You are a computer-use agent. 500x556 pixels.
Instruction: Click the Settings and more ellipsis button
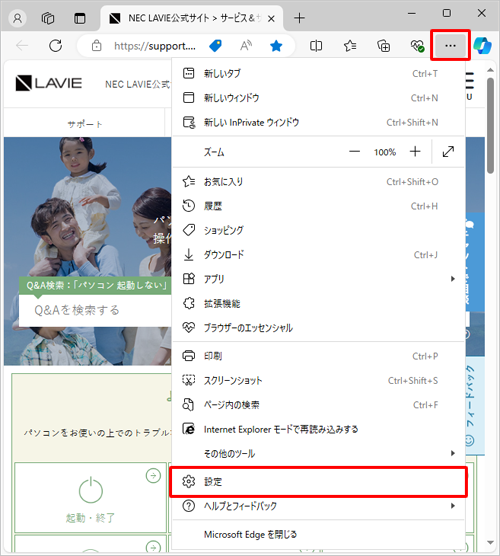[450, 45]
